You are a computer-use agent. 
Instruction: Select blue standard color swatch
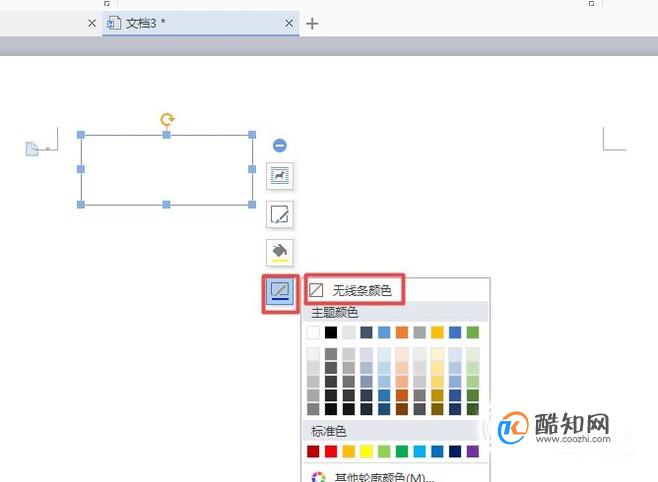click(437, 451)
